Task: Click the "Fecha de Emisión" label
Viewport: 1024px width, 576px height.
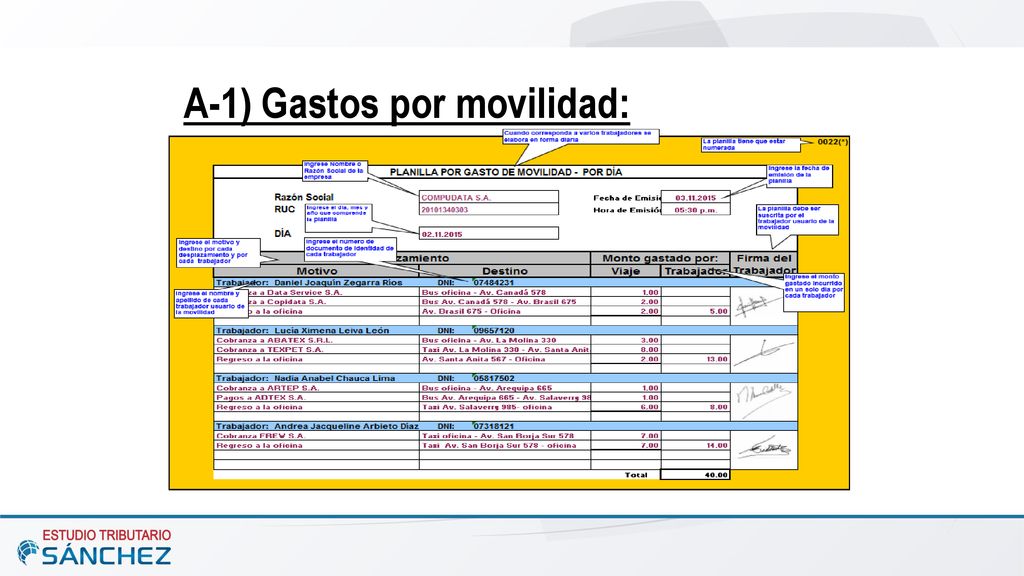Action: pos(627,198)
